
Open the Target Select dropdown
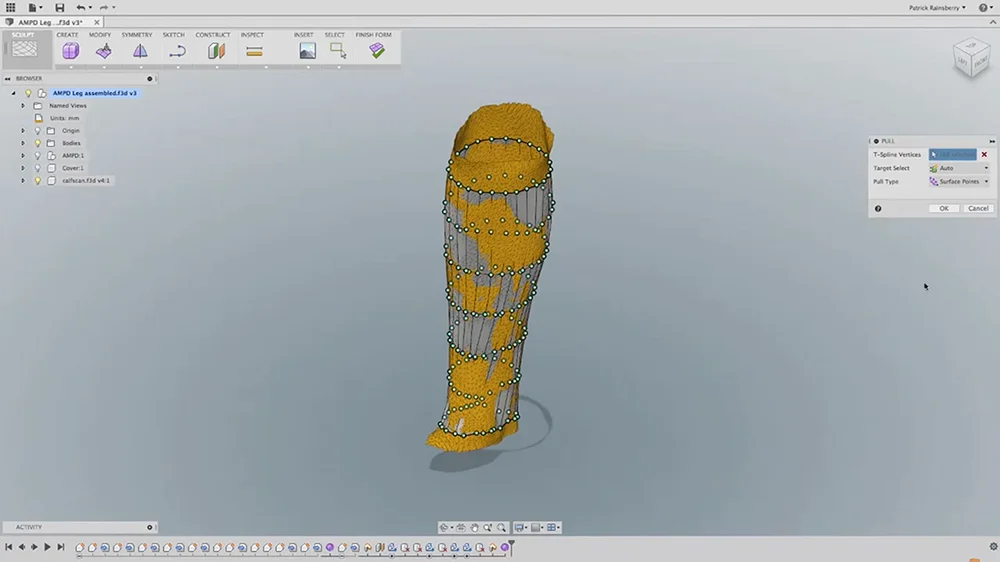coord(958,168)
